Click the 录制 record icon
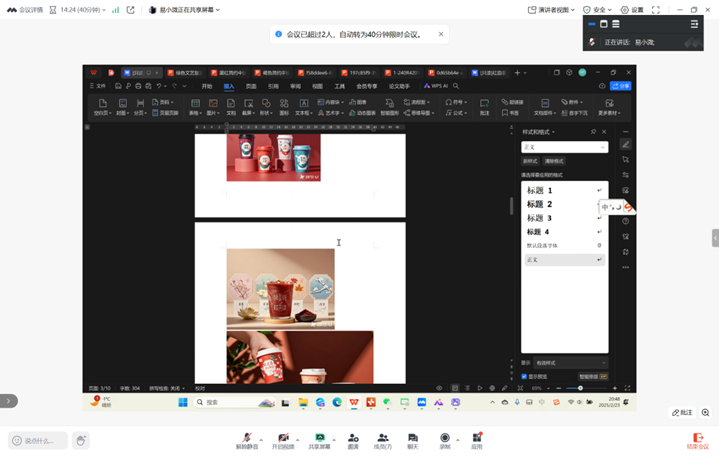This screenshot has height=456, width=719. click(445, 438)
